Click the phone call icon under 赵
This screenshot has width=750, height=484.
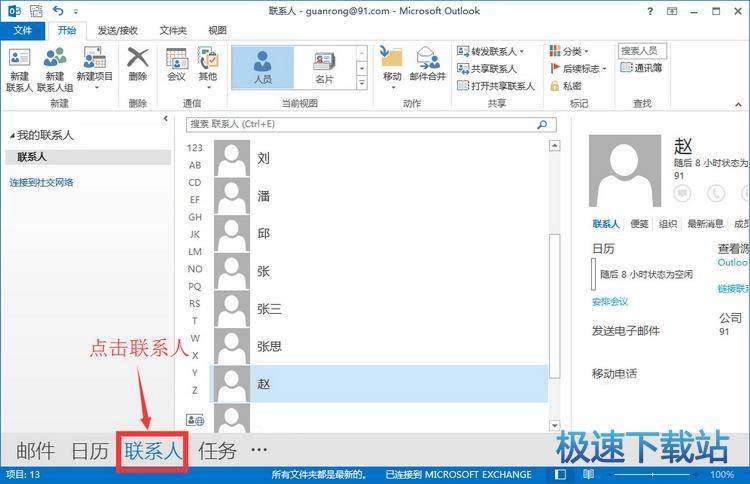[x=716, y=193]
